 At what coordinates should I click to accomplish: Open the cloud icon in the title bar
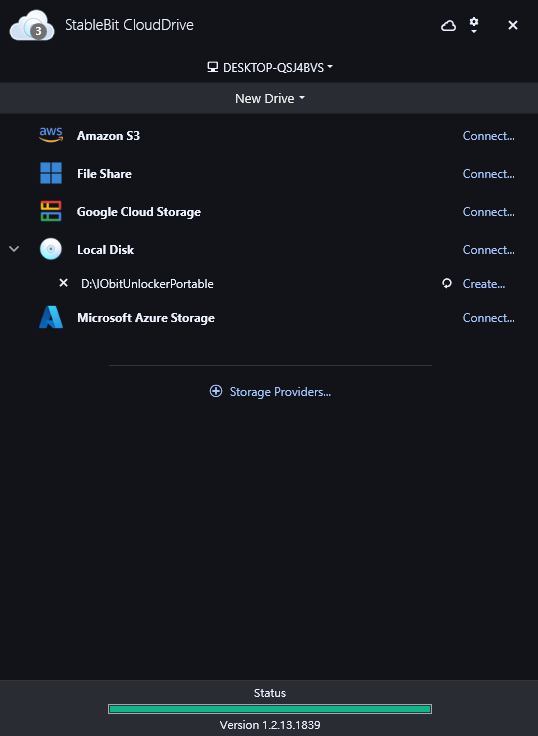[448, 25]
